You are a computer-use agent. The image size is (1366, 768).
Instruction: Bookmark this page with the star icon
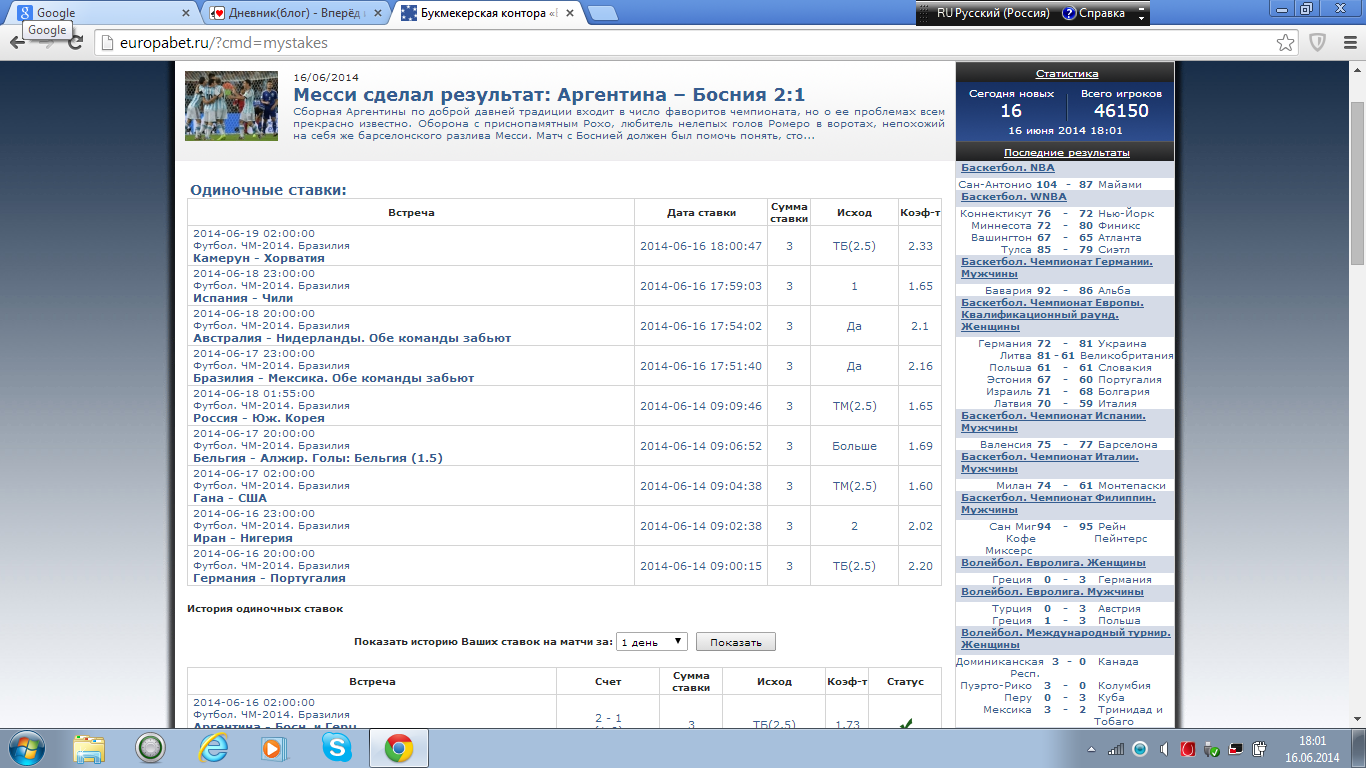1286,43
